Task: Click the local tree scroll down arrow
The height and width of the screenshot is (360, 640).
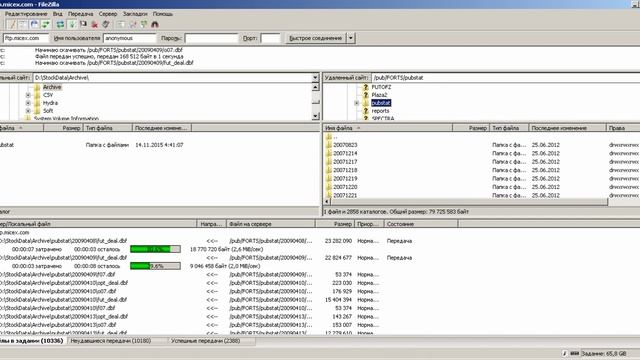Action: (x=316, y=116)
